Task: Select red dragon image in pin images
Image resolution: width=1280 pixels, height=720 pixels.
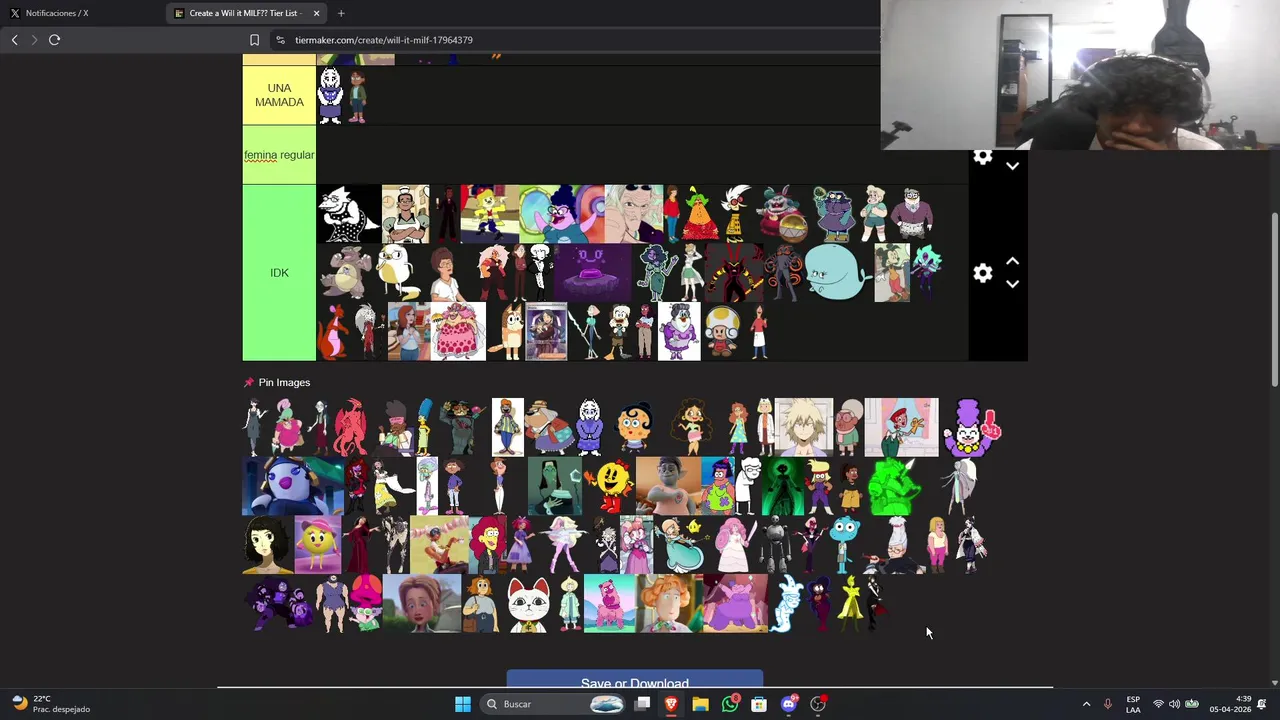Action: 350,427
